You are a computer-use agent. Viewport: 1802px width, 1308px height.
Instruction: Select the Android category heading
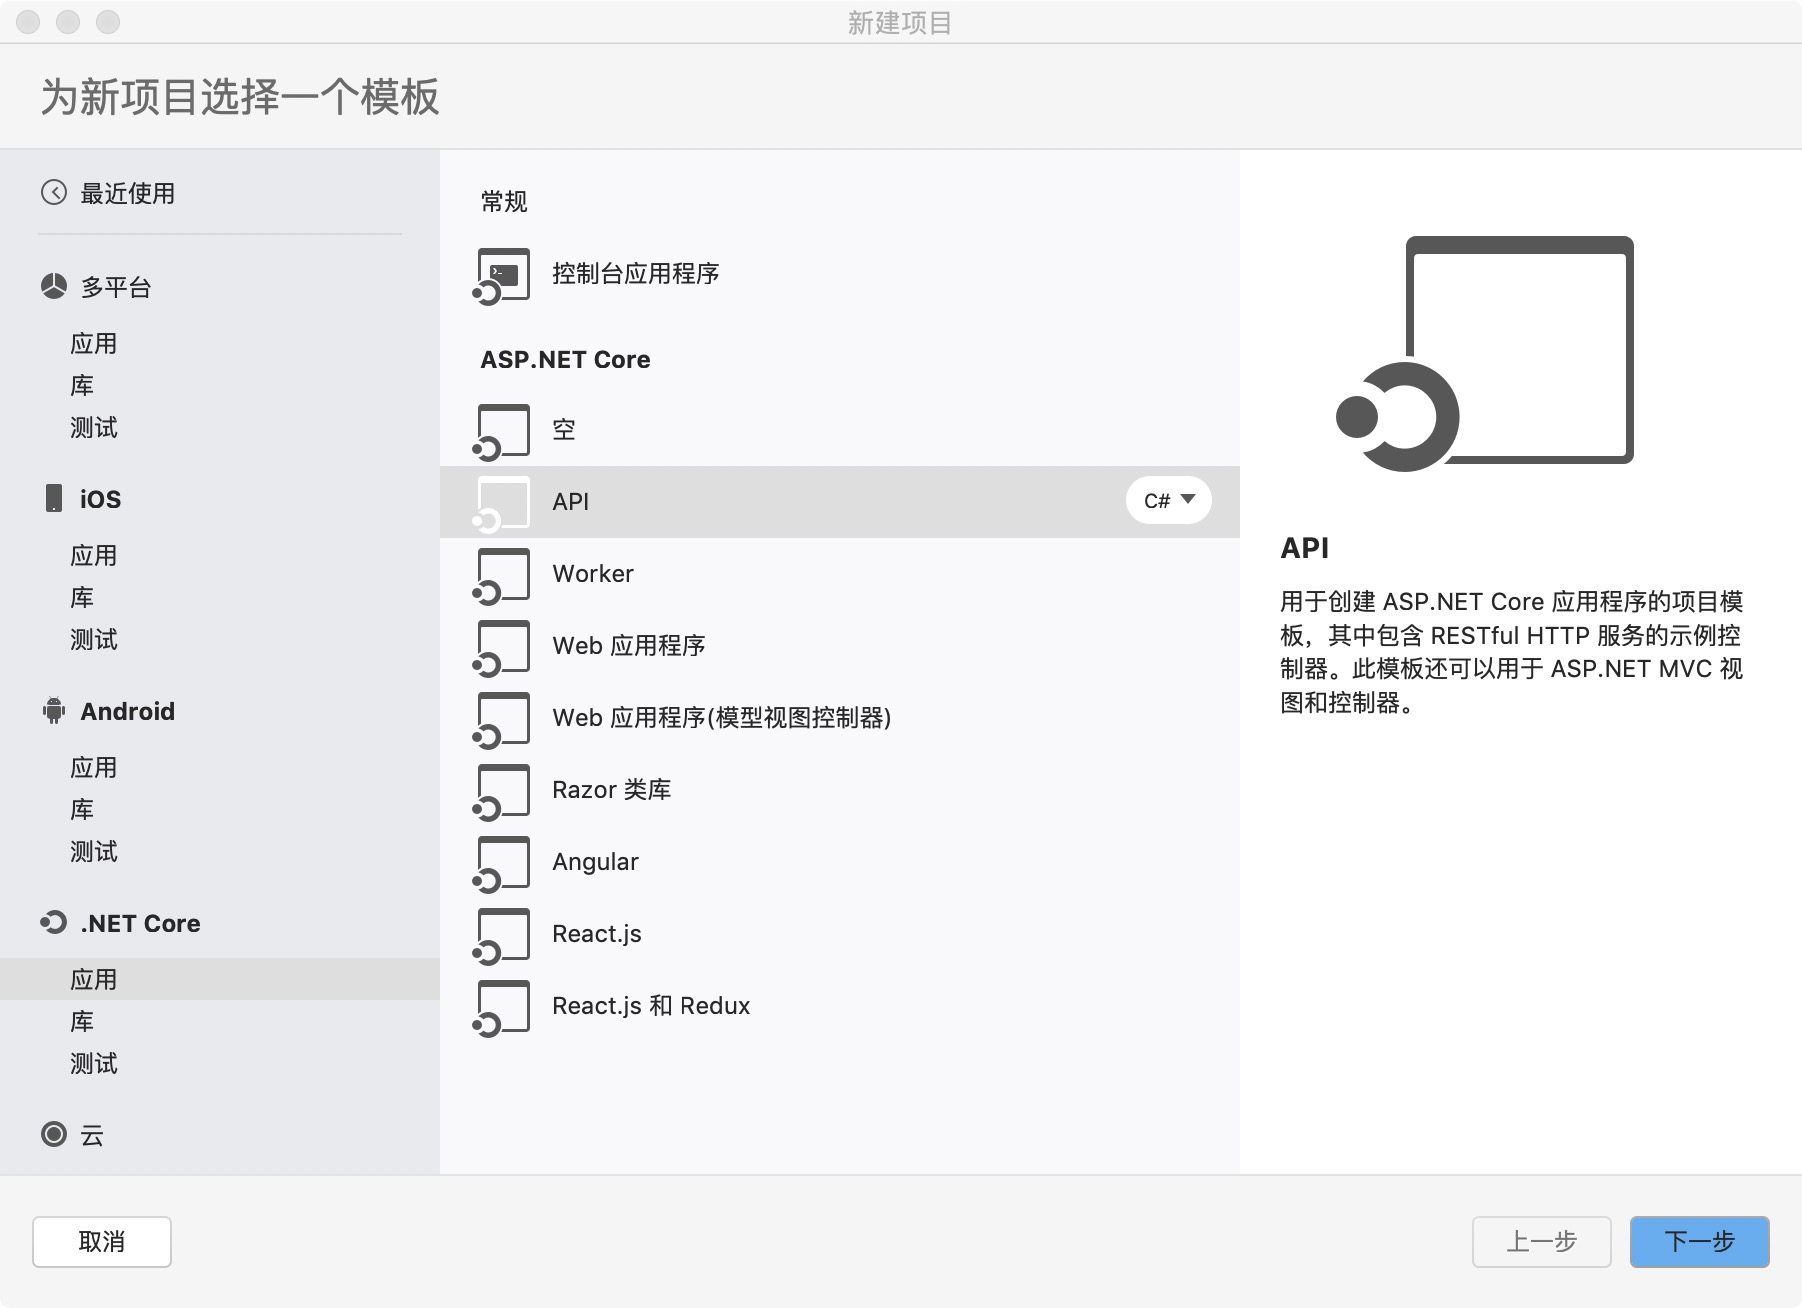[x=127, y=711]
